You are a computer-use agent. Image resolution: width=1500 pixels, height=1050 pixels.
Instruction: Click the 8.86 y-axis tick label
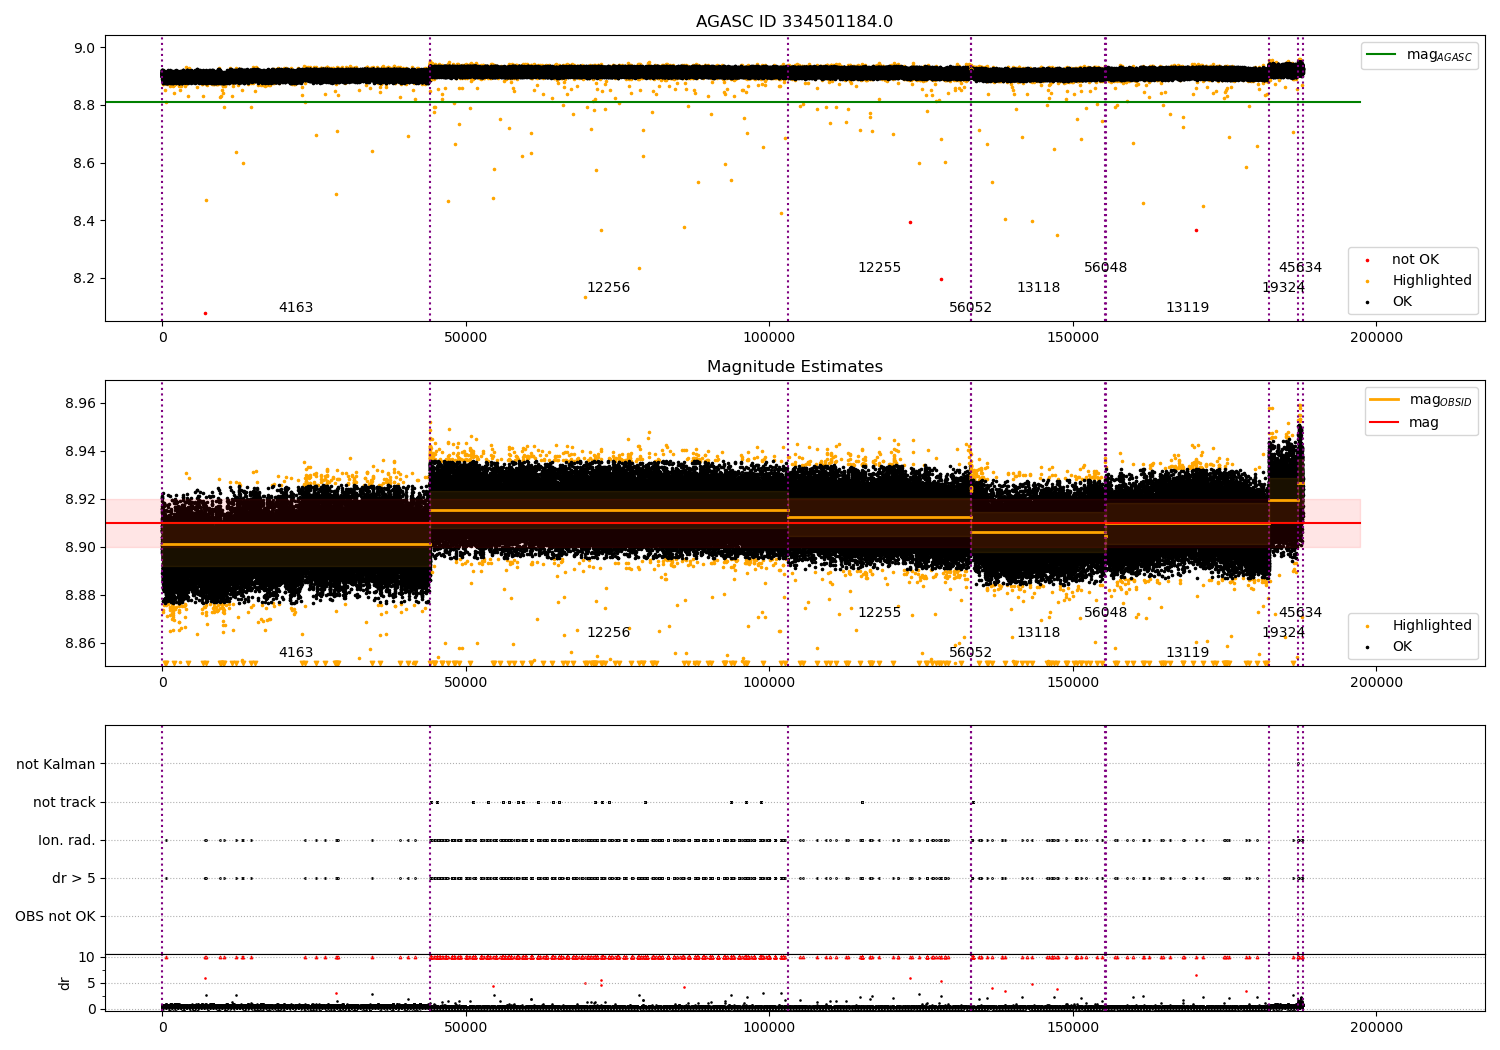click(x=81, y=644)
